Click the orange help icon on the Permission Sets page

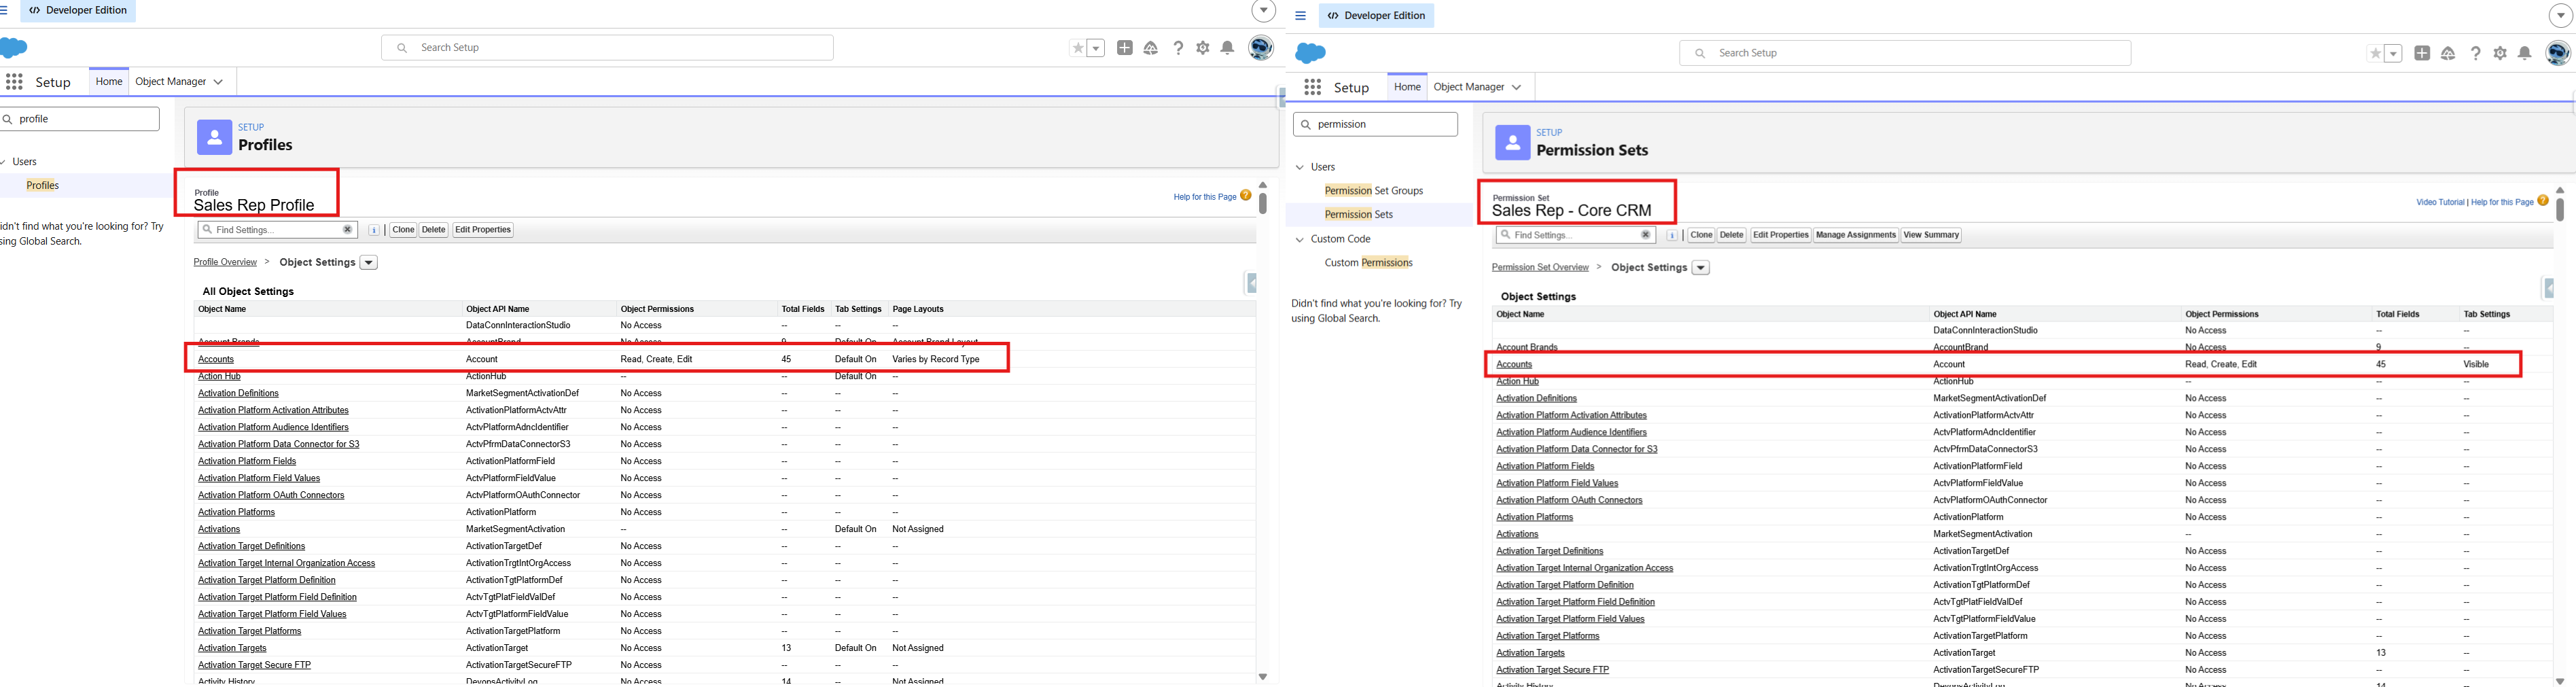2543,201
